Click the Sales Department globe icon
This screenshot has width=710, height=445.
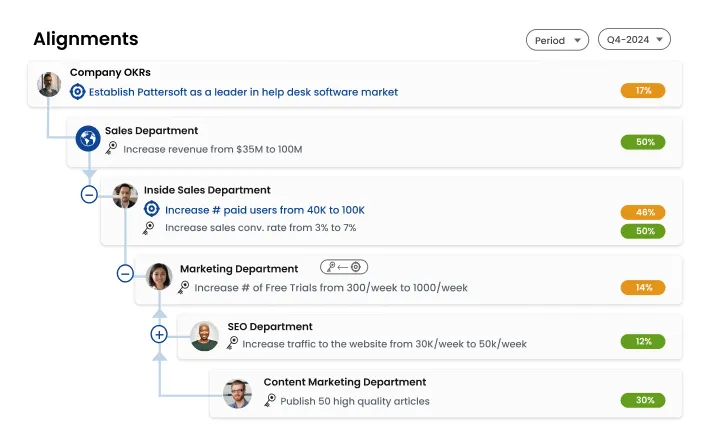[89, 139]
